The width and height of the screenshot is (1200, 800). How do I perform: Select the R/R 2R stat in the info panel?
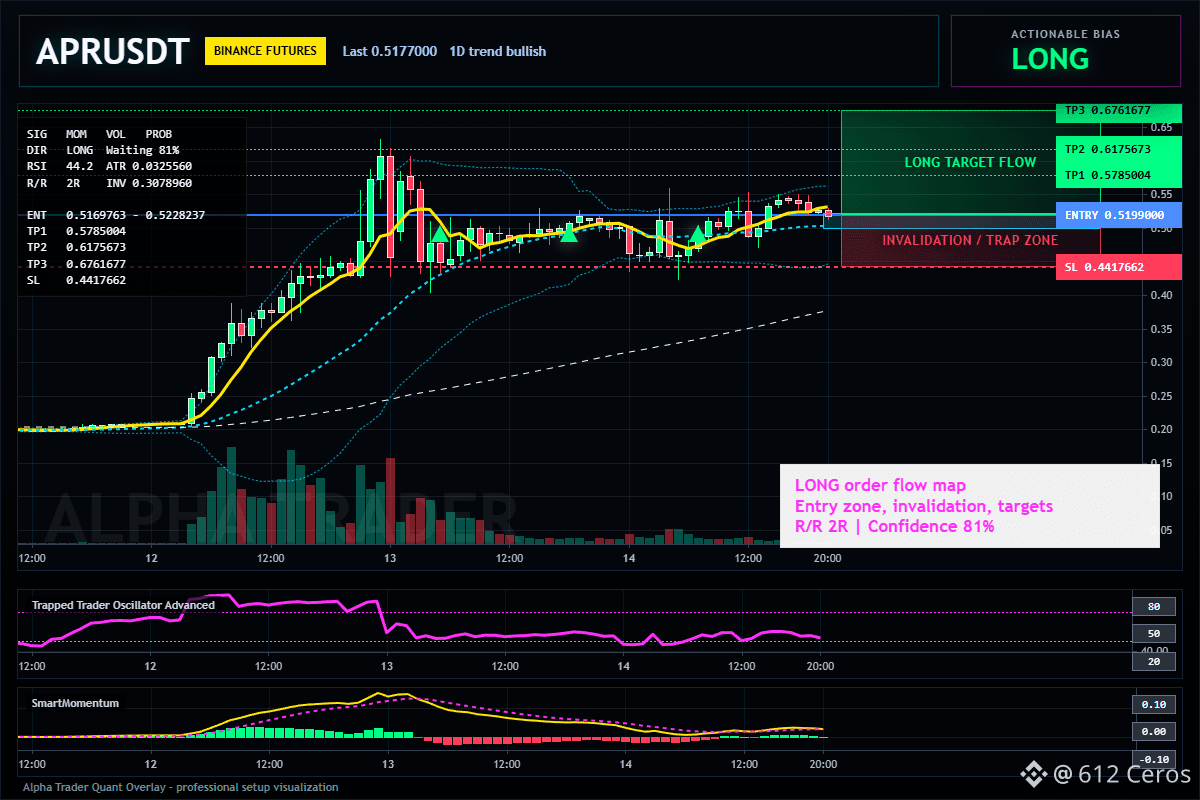click(x=53, y=184)
